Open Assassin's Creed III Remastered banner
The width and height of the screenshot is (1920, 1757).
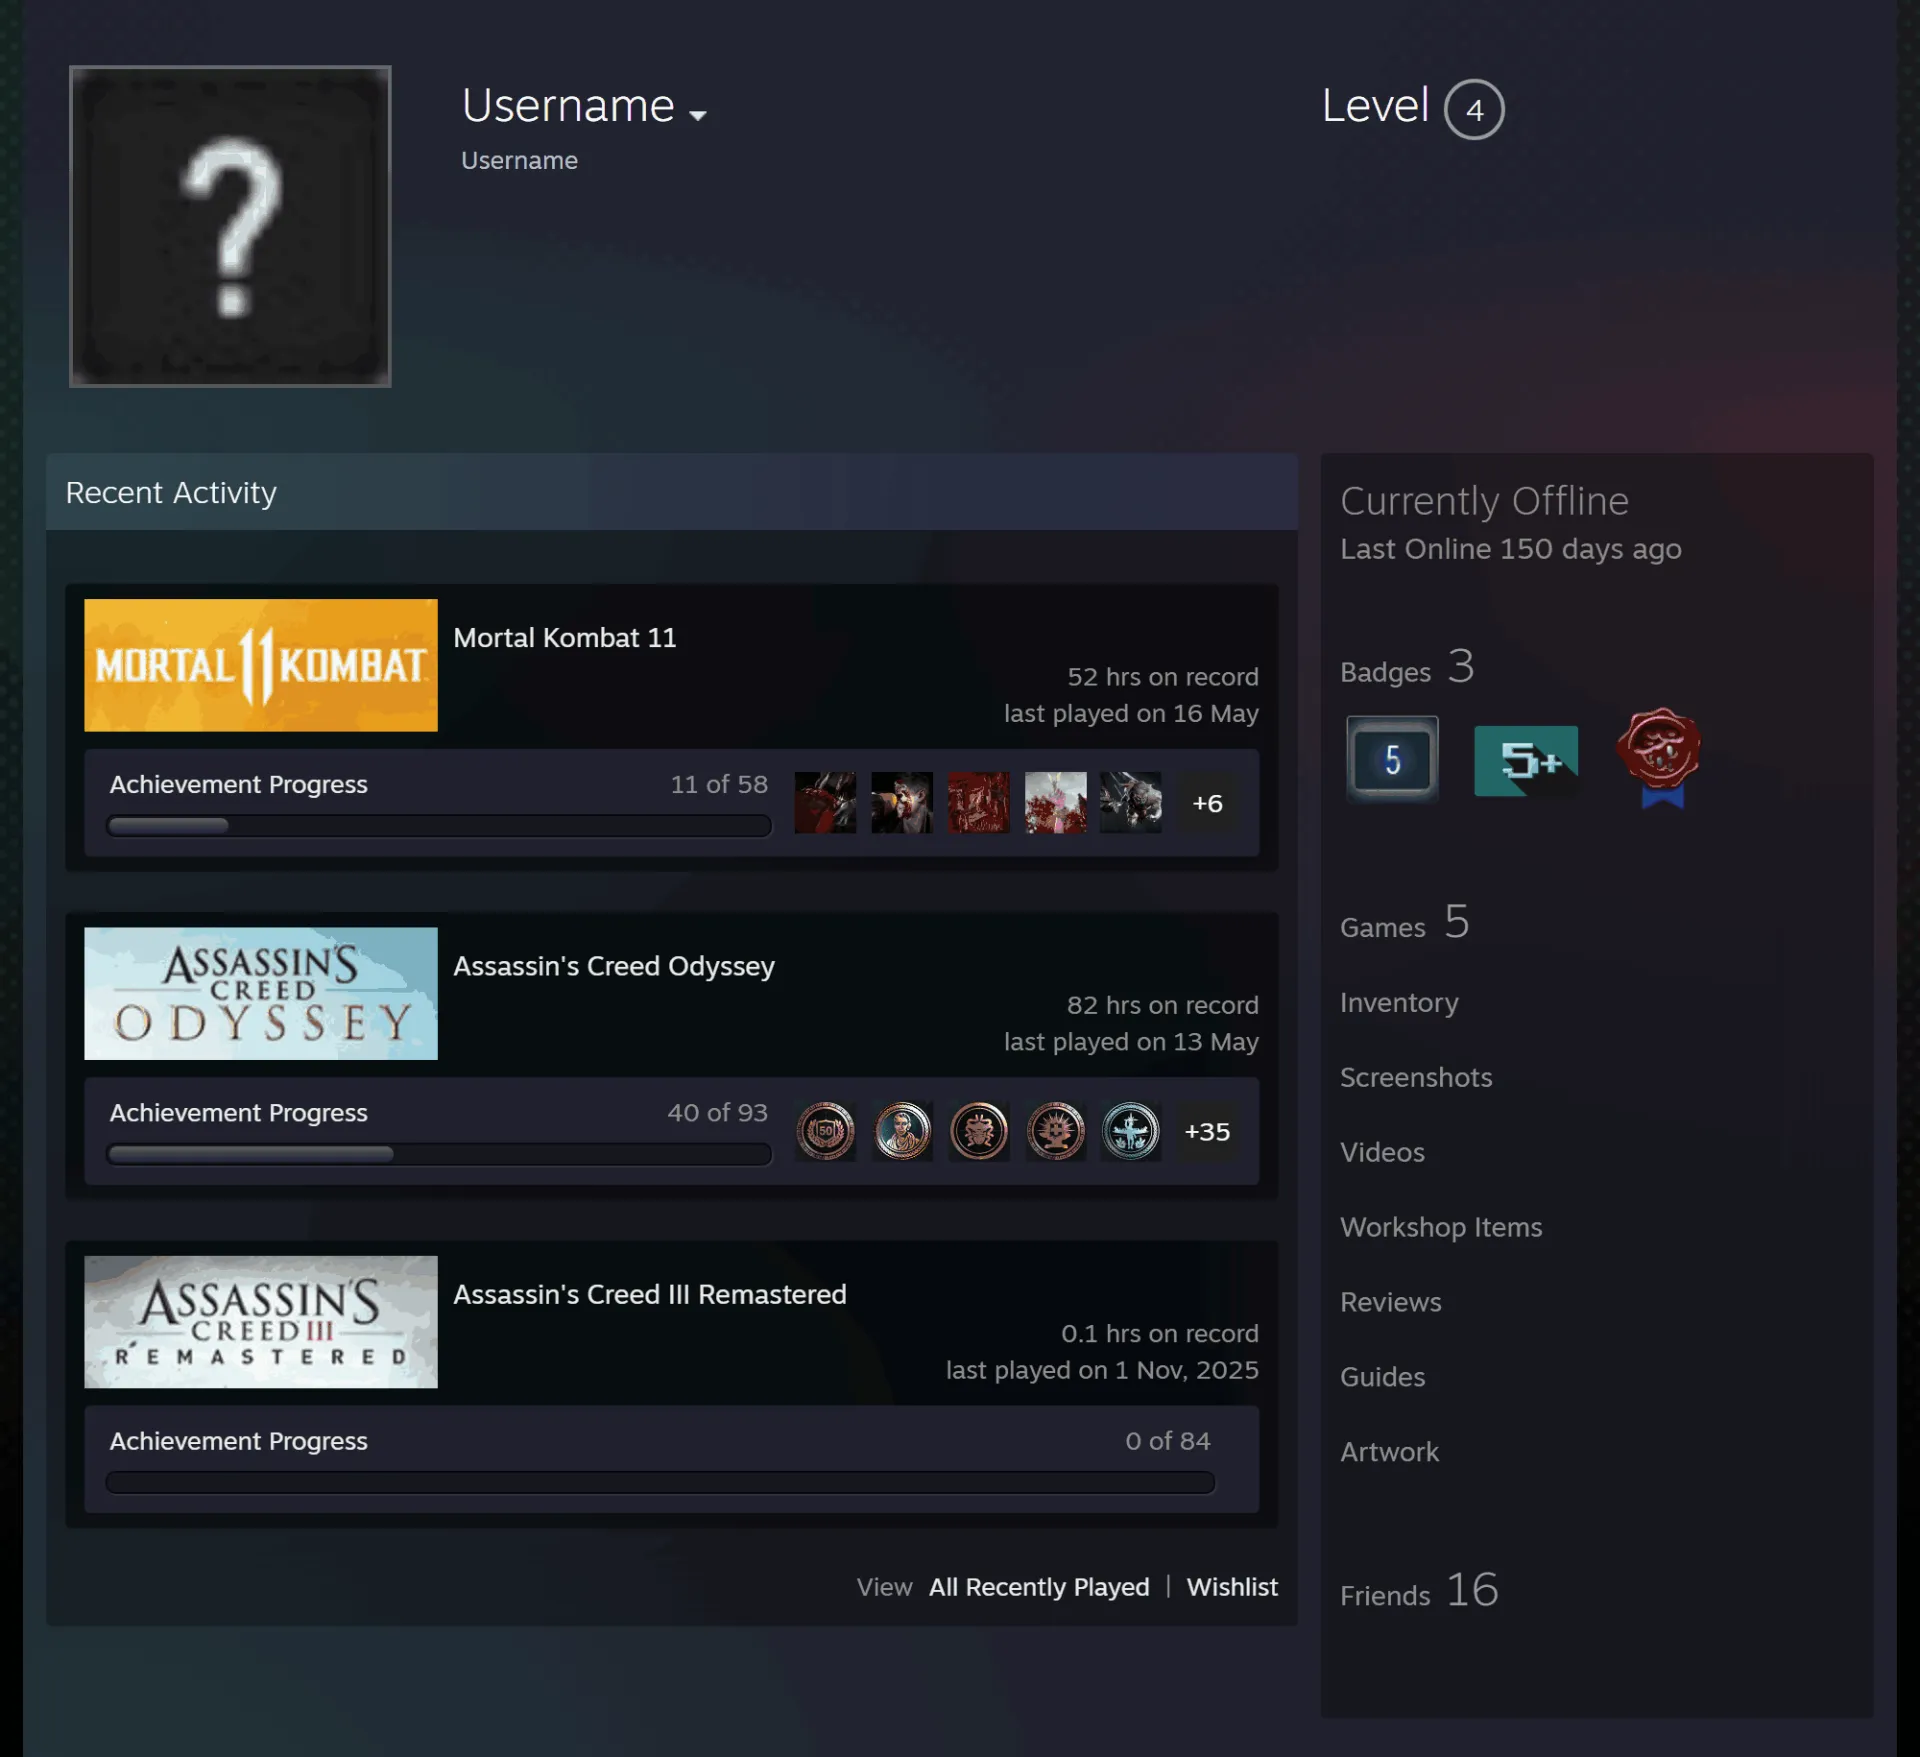[261, 1321]
